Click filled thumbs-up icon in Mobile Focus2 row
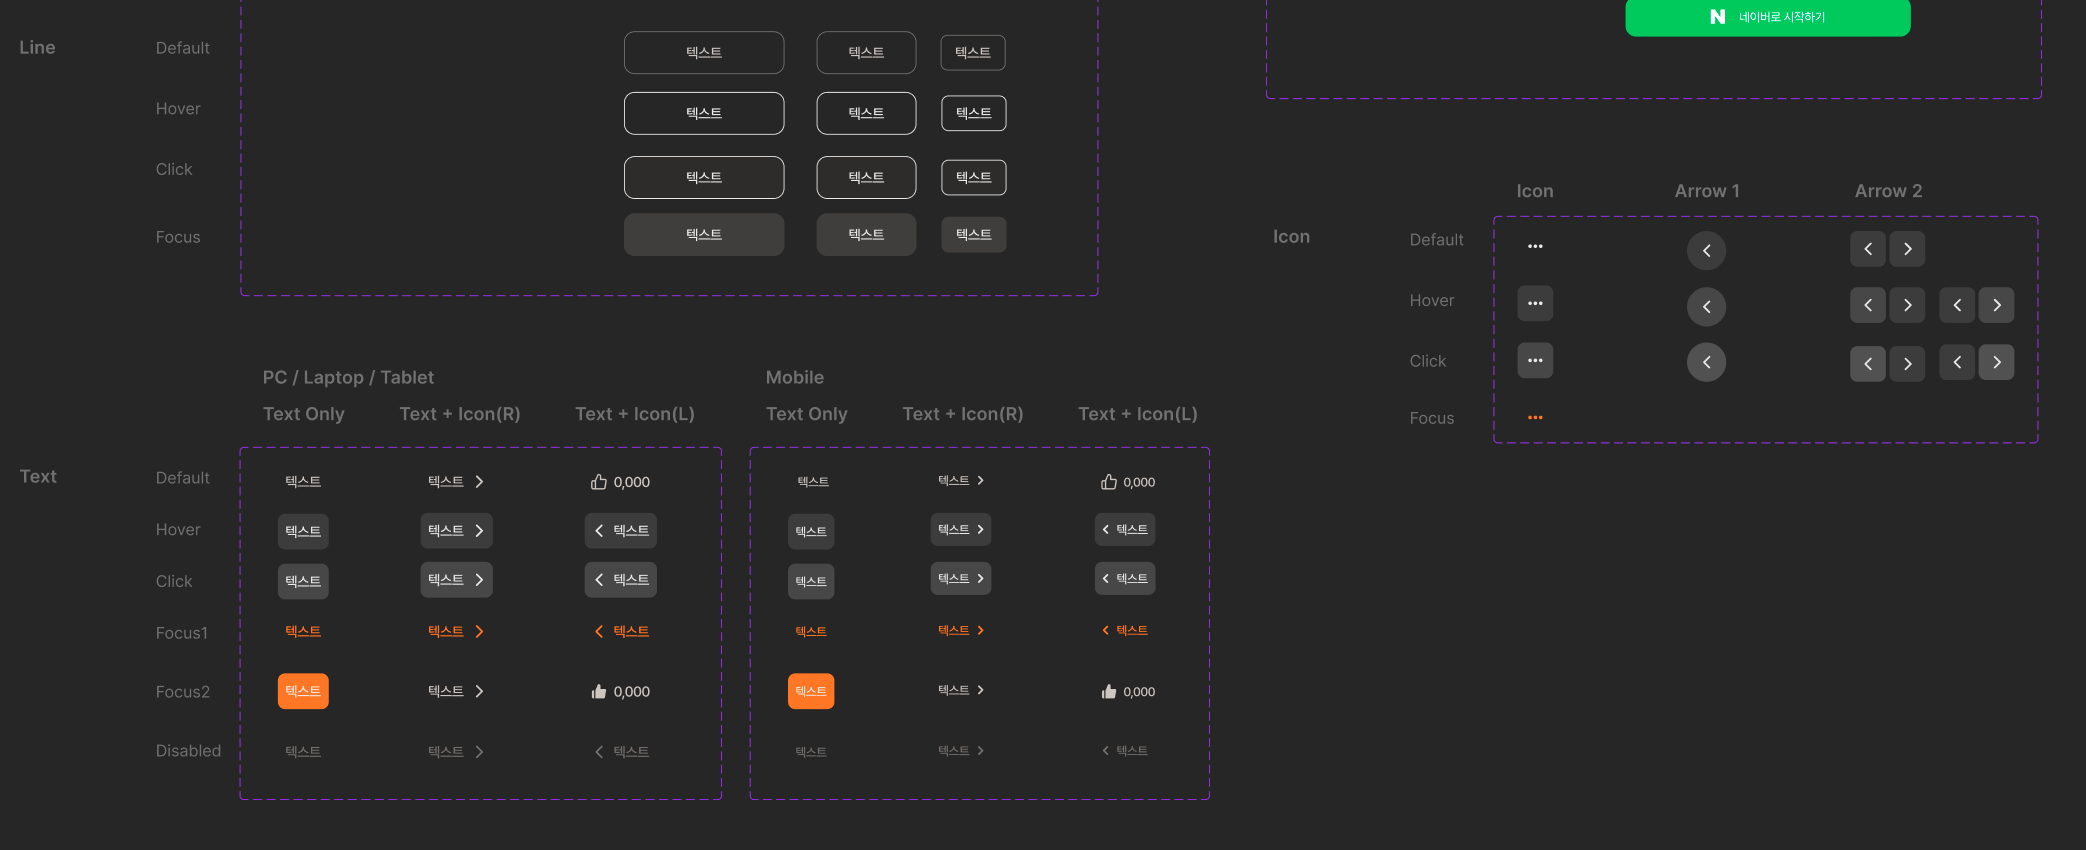 click(x=1108, y=692)
